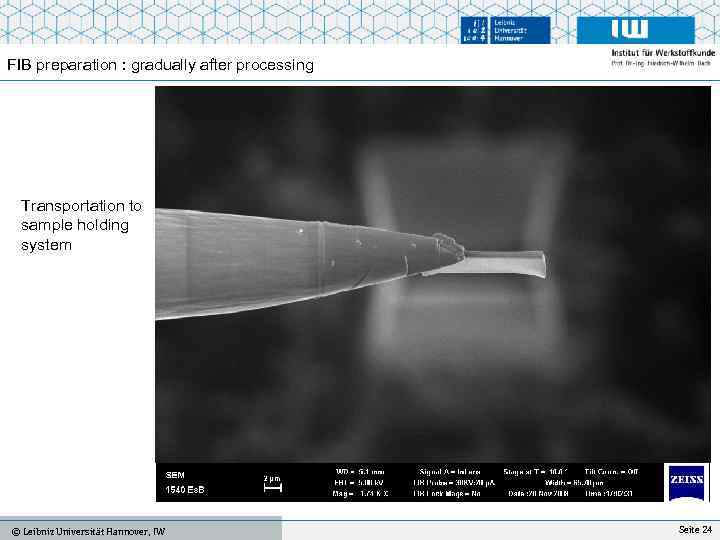This screenshot has height=540, width=720.
Task: Click the 'Width =' entry
Action: (574, 483)
